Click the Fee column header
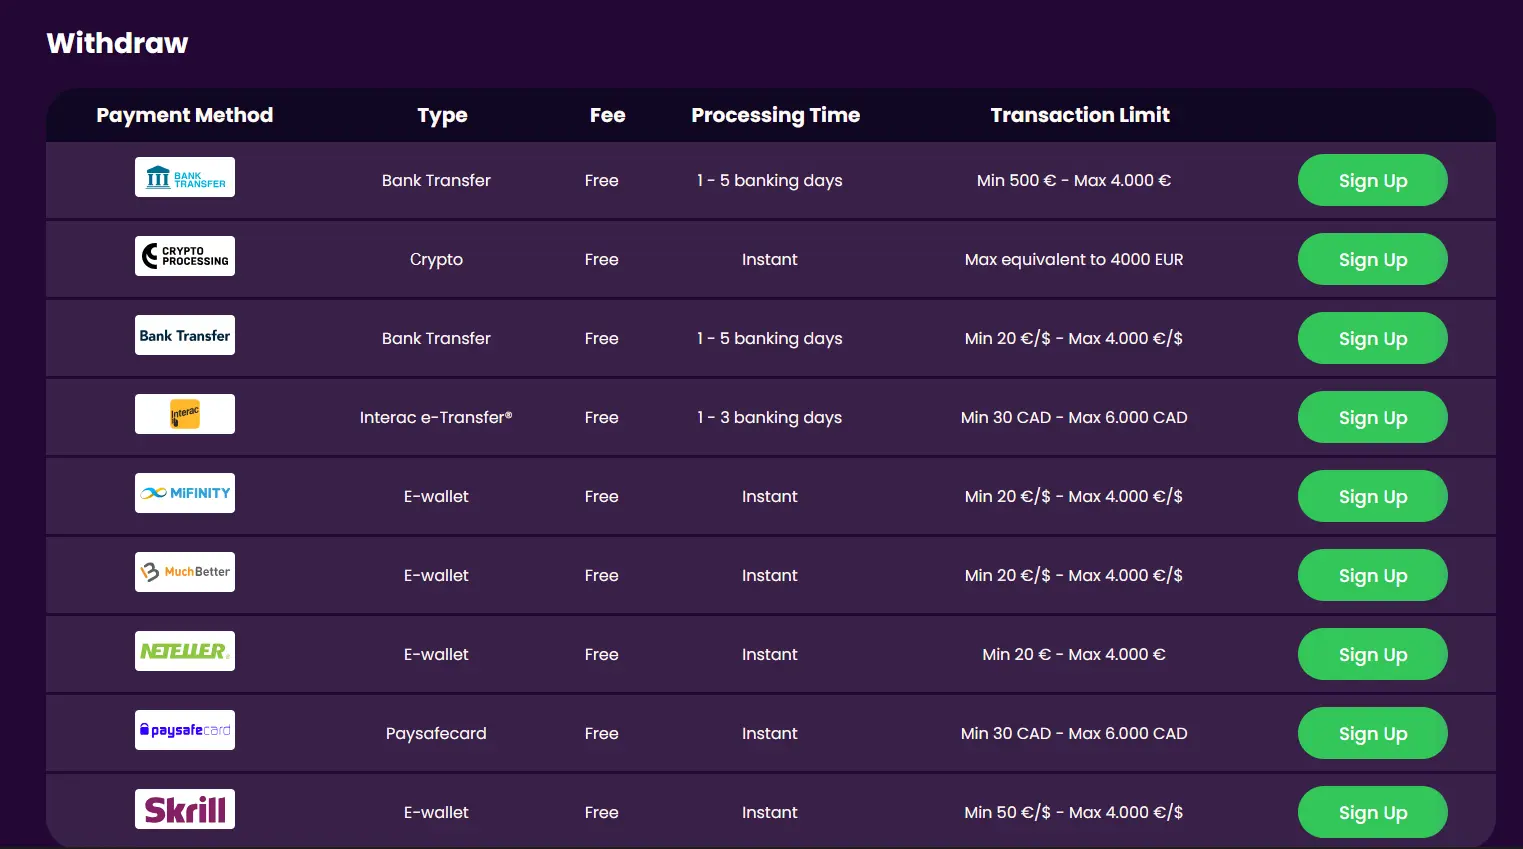 tap(607, 115)
